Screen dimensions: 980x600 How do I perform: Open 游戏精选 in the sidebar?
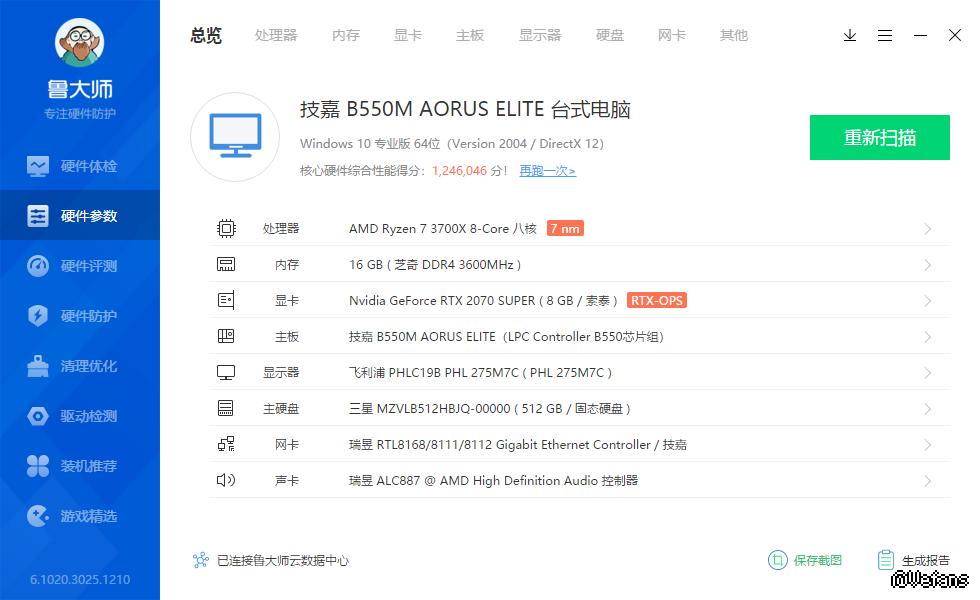(x=80, y=516)
